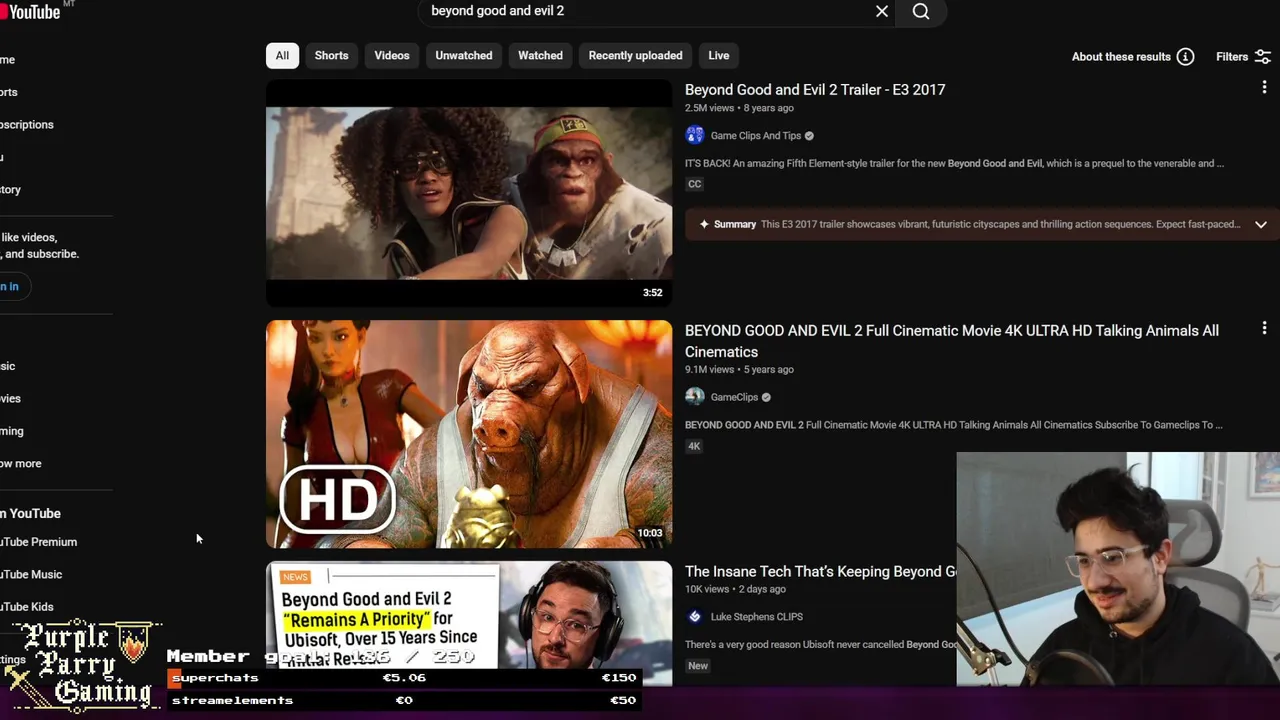
Task: Open the 'Full Cinematic Movie 4K ULTRA HD' title
Action: [x=952, y=341]
